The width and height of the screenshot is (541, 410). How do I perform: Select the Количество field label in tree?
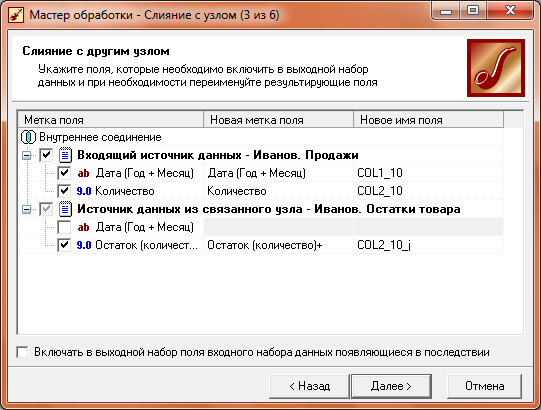[125, 191]
